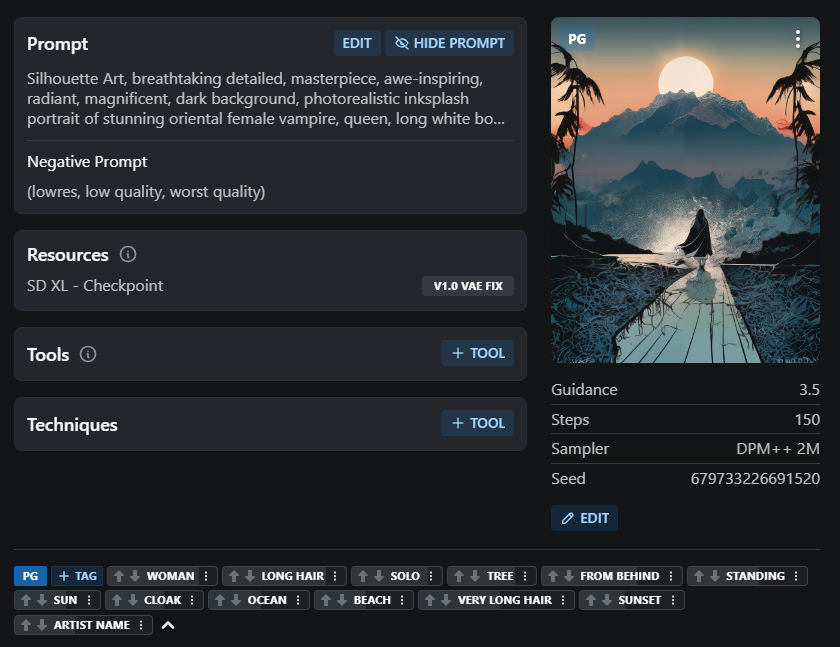The width and height of the screenshot is (840, 647).
Task: Hide the prompt text
Action: point(450,43)
